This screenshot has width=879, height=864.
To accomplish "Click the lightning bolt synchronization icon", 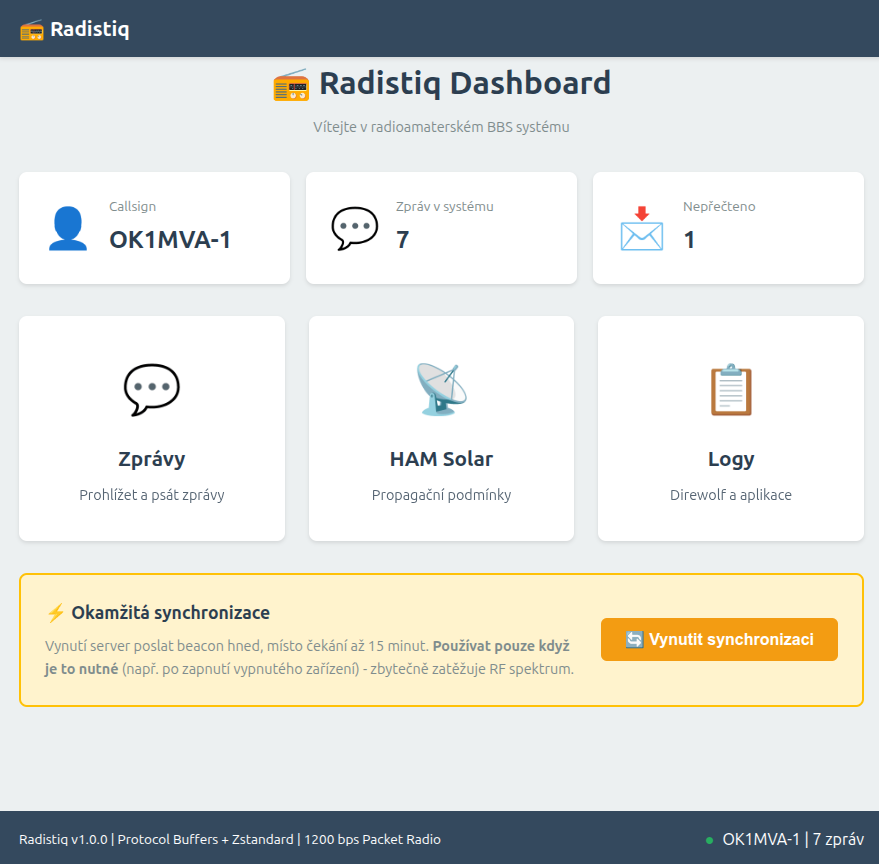I will pos(56,613).
